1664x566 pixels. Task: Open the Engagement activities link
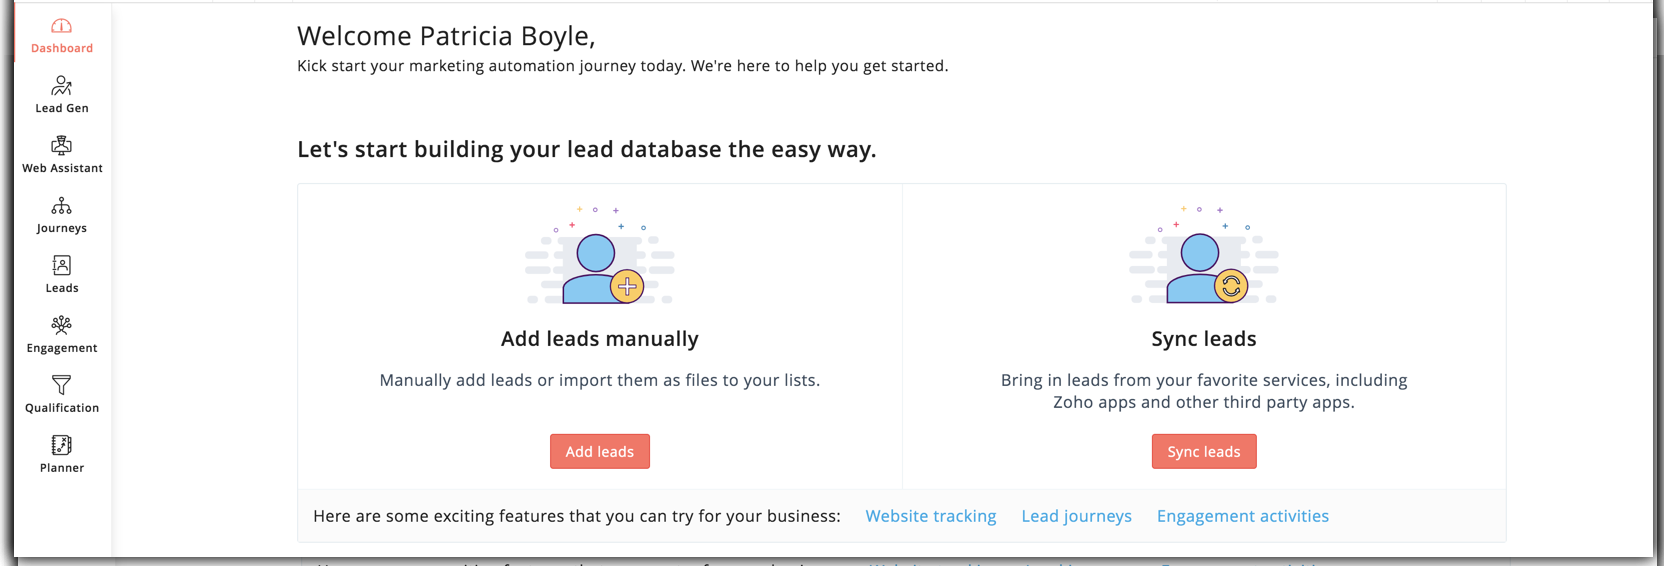point(1242,516)
